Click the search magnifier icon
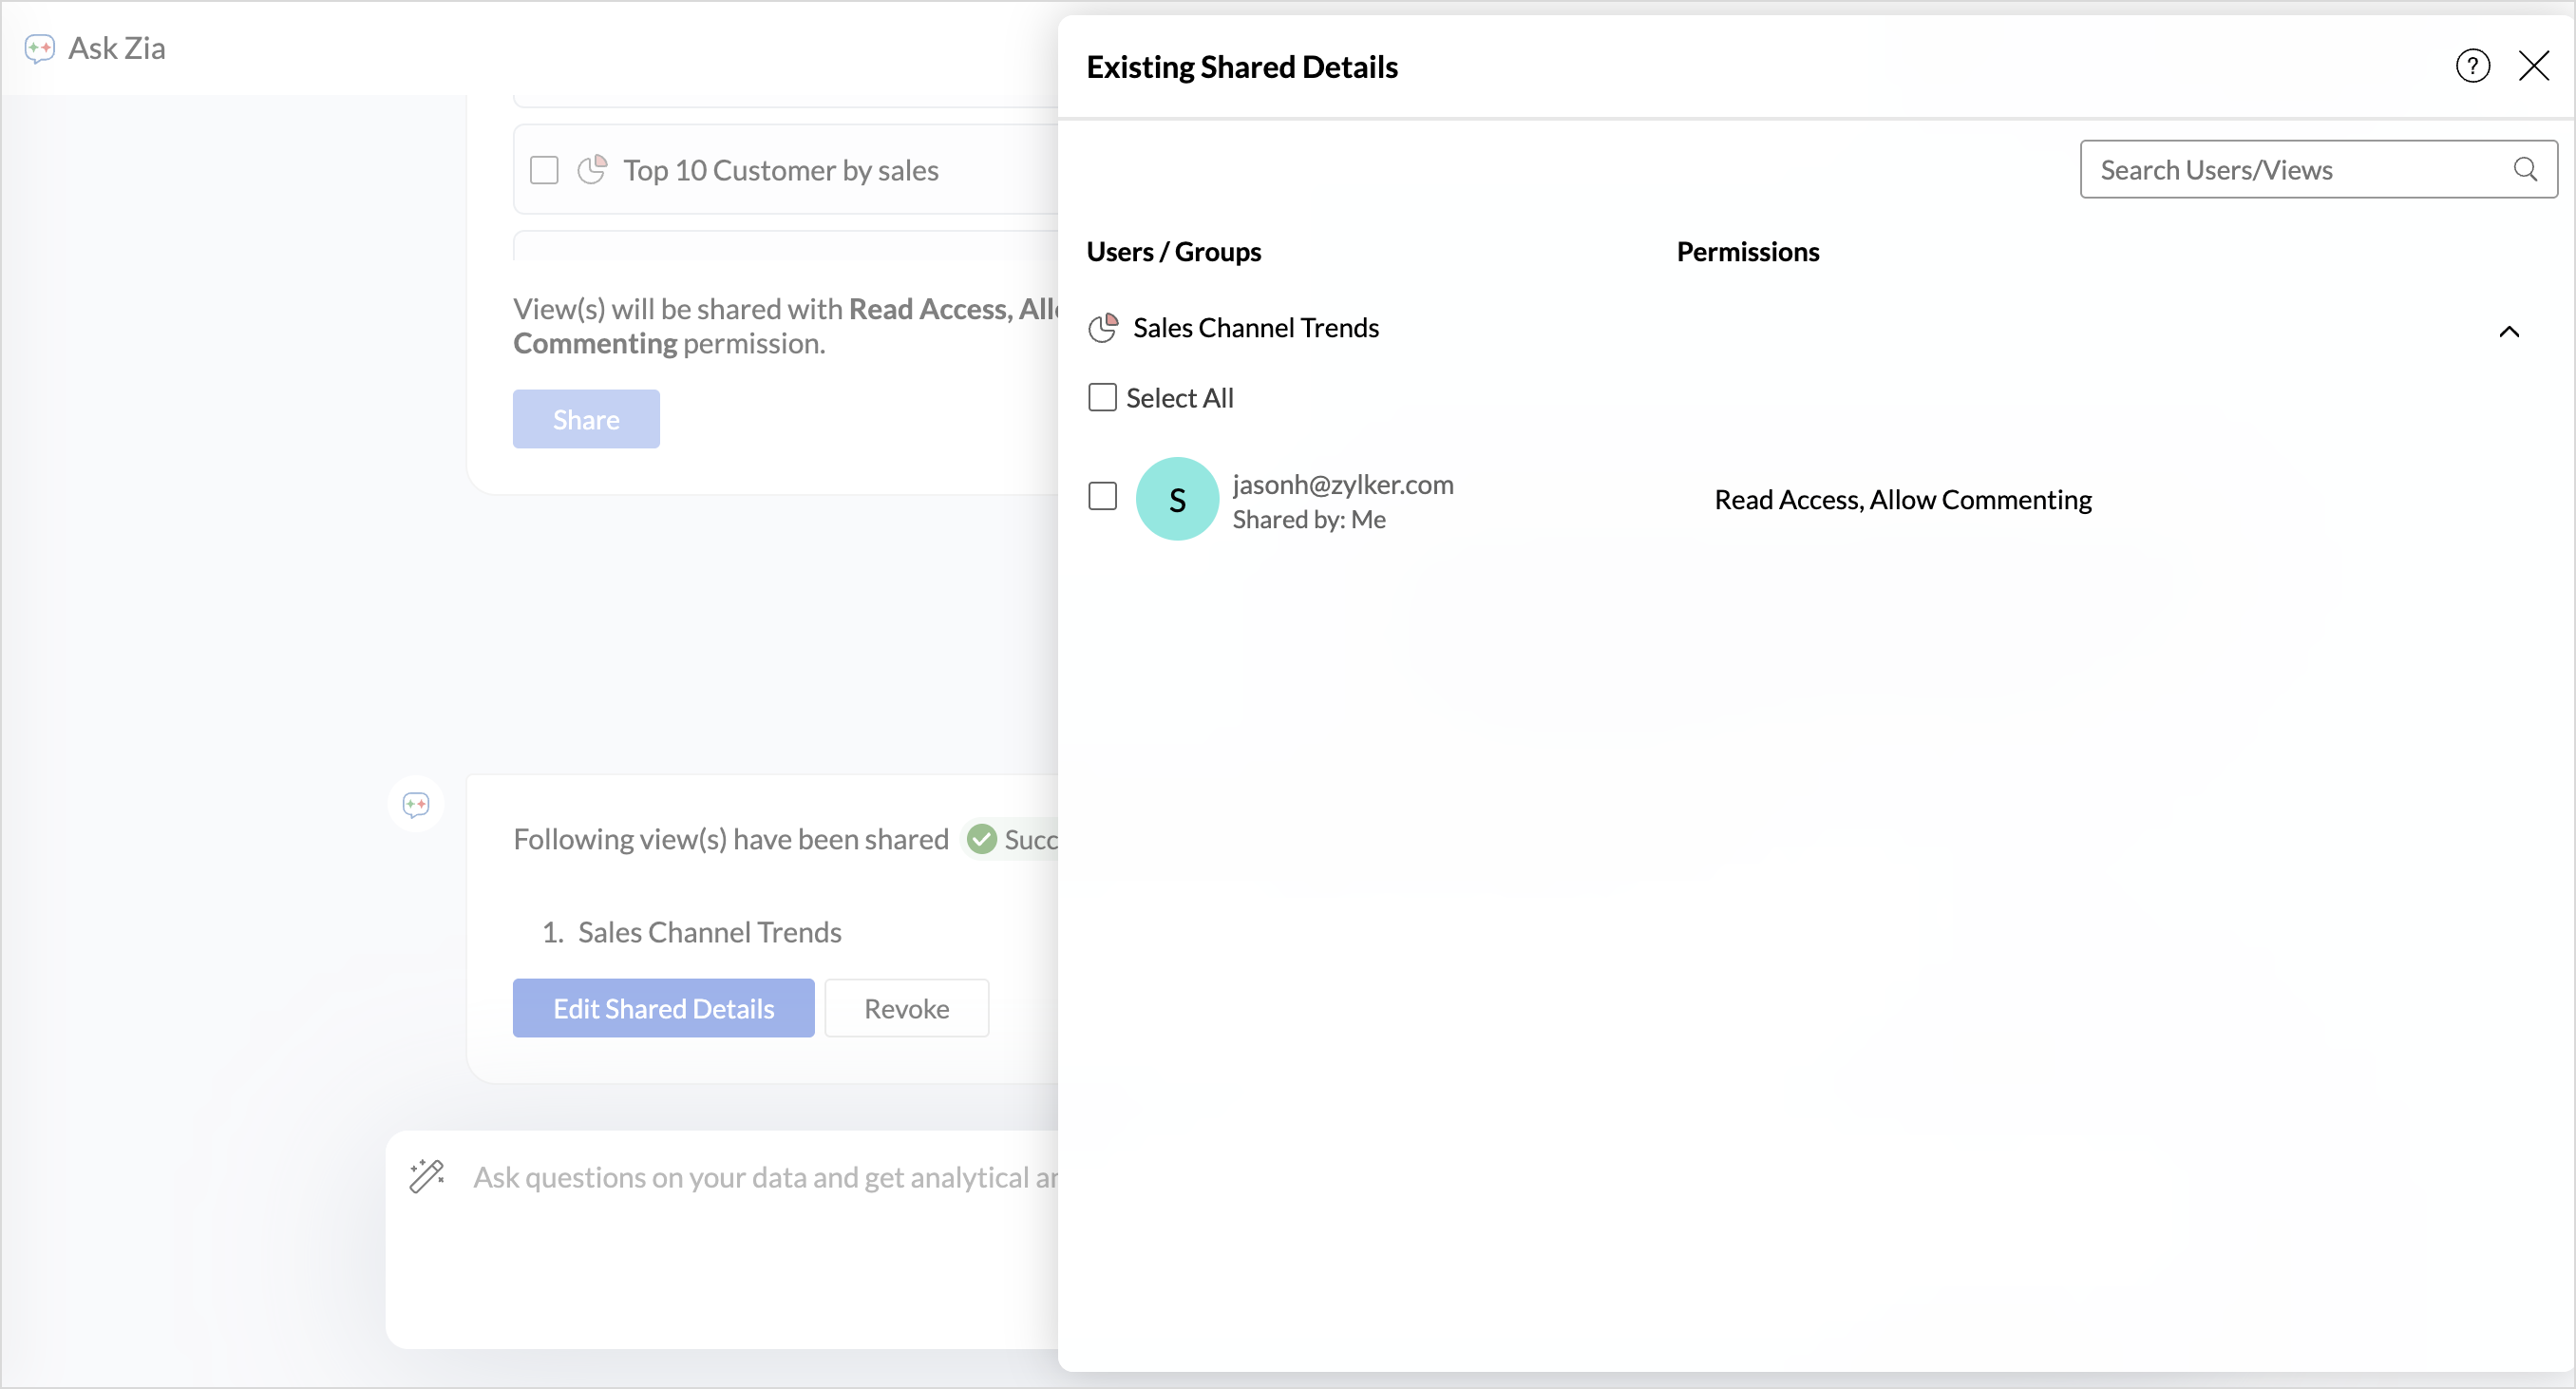Viewport: 2576px width, 1389px height. pos(2525,169)
